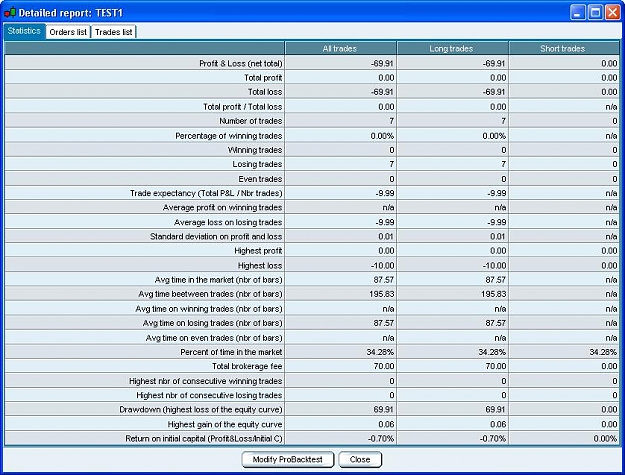Click the Close button at bottom

click(360, 459)
